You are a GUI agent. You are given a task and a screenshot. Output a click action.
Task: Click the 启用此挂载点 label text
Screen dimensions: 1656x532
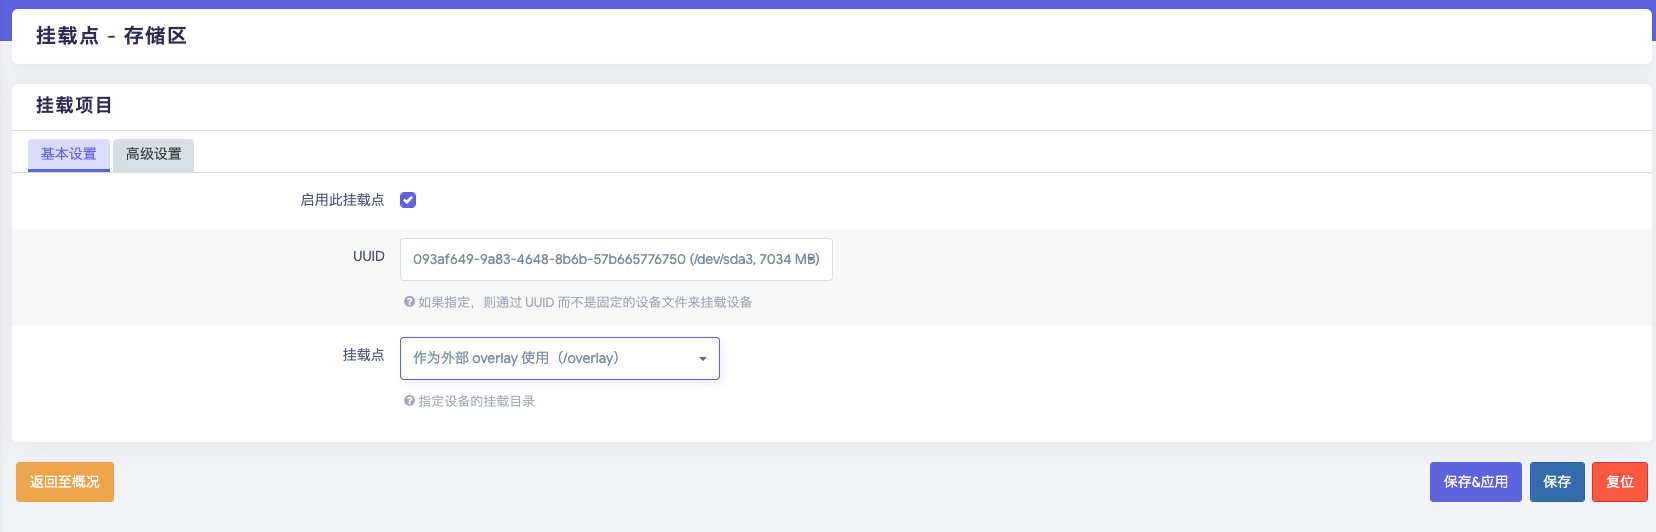342,200
